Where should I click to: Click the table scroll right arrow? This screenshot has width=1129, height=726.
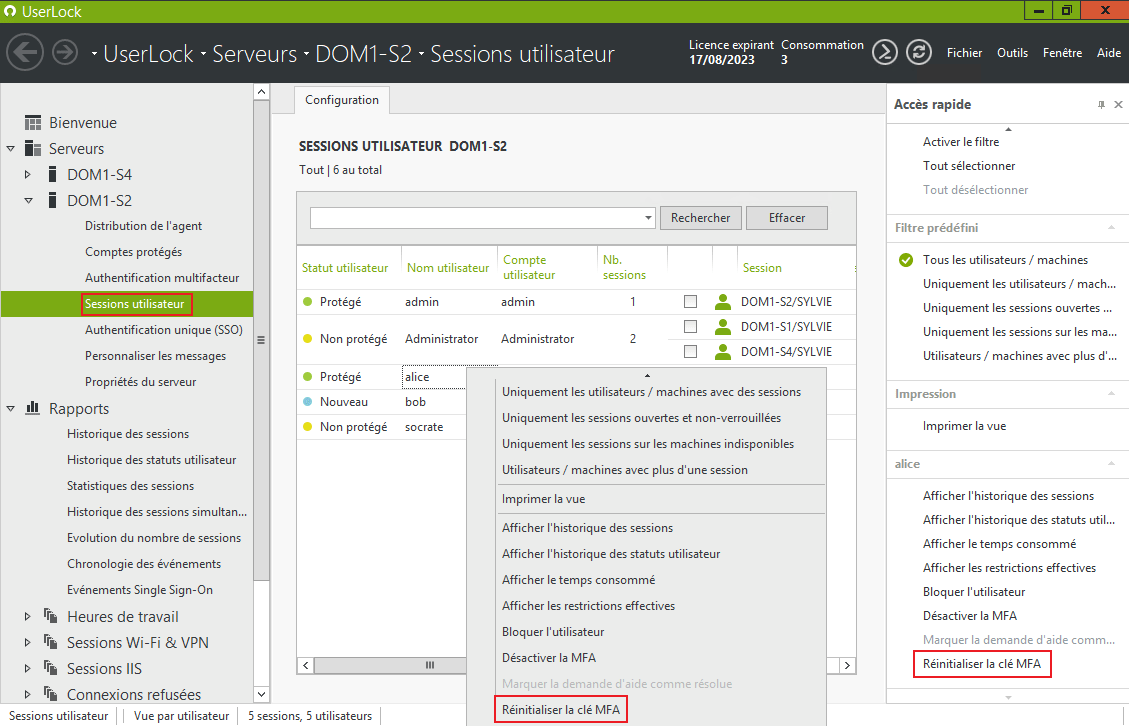847,665
